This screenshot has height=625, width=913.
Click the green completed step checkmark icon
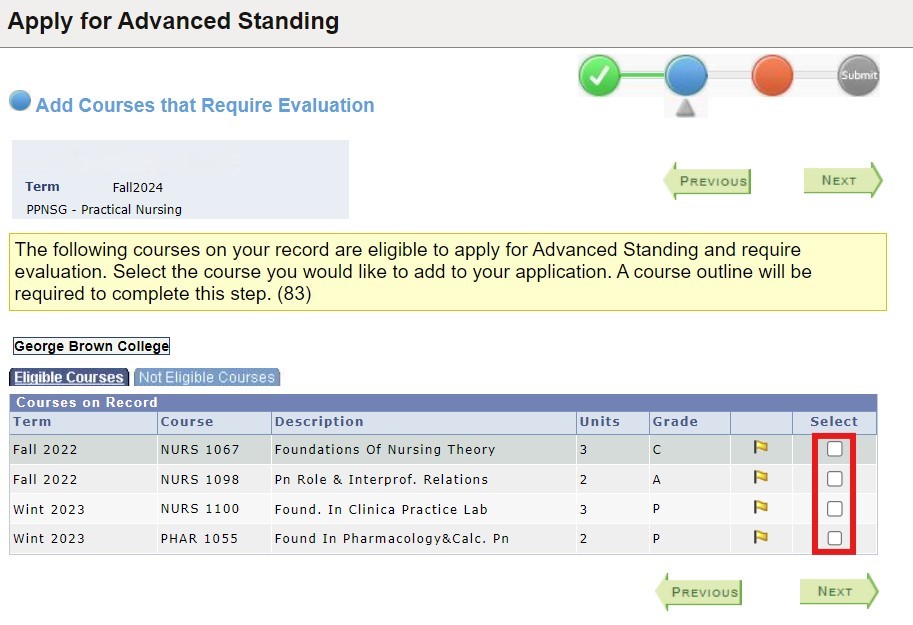600,75
